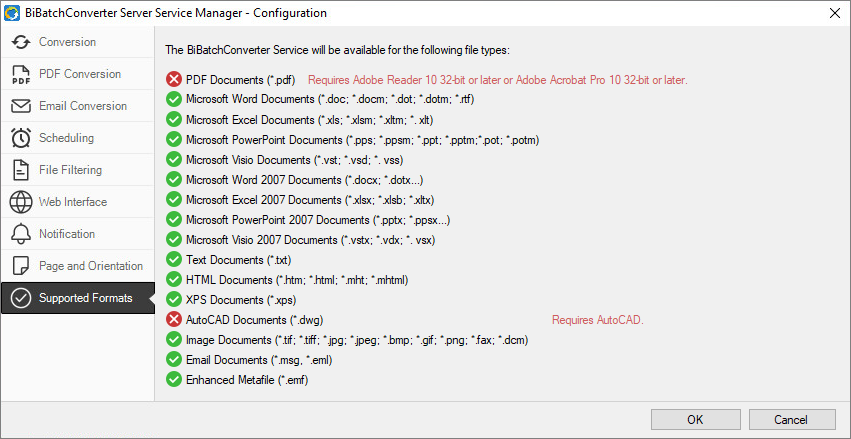This screenshot has width=851, height=439.
Task: Click the 'AutoCAD Documents (*.dwg)' label
Action: pos(255,320)
